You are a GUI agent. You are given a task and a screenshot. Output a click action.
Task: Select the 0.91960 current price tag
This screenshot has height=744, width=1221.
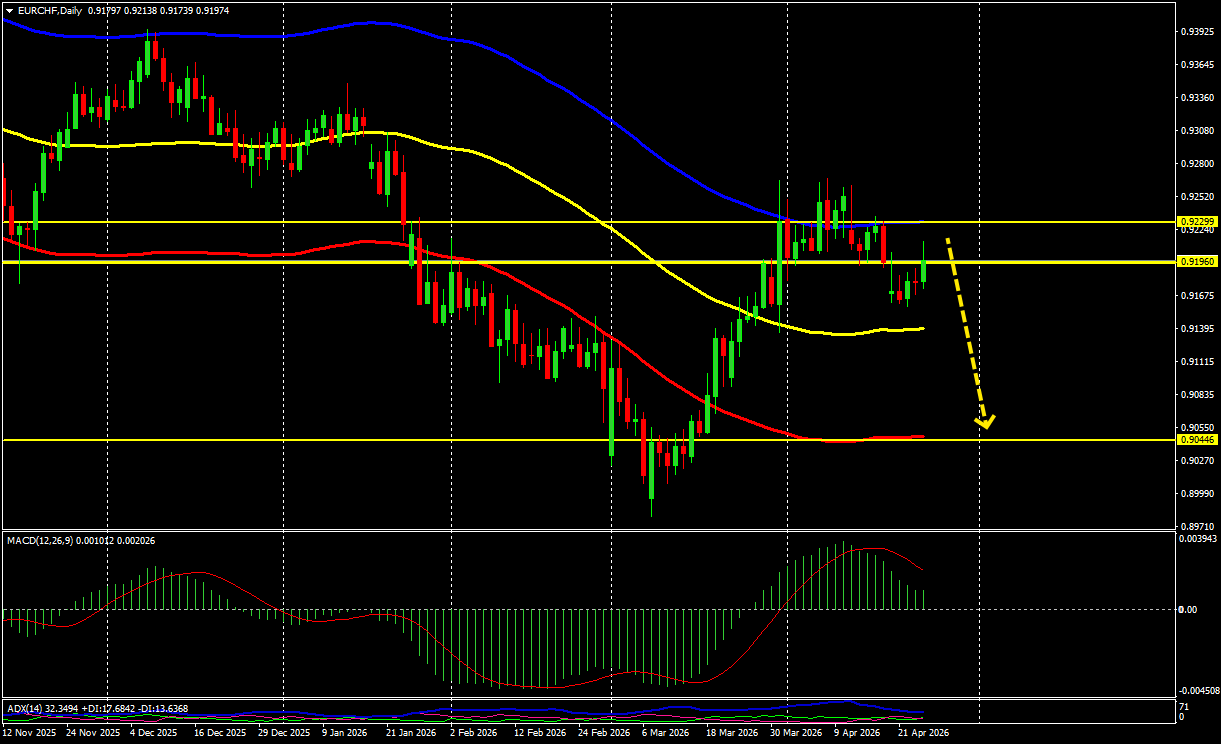point(1197,261)
